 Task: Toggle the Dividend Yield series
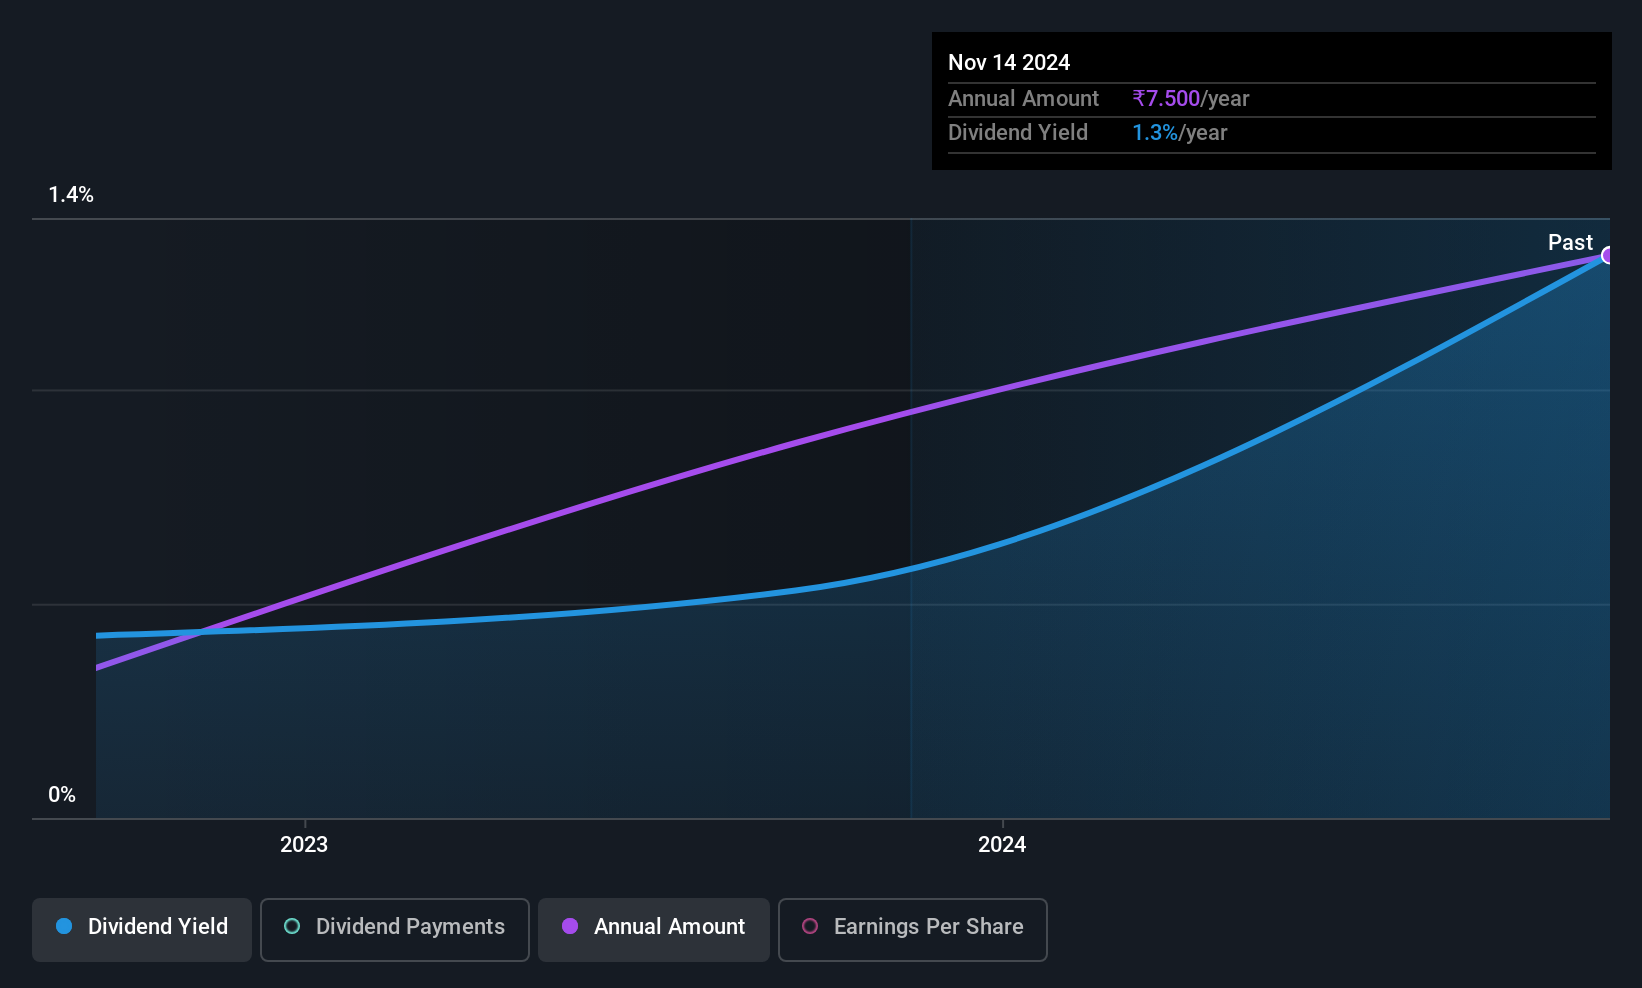pos(142,930)
